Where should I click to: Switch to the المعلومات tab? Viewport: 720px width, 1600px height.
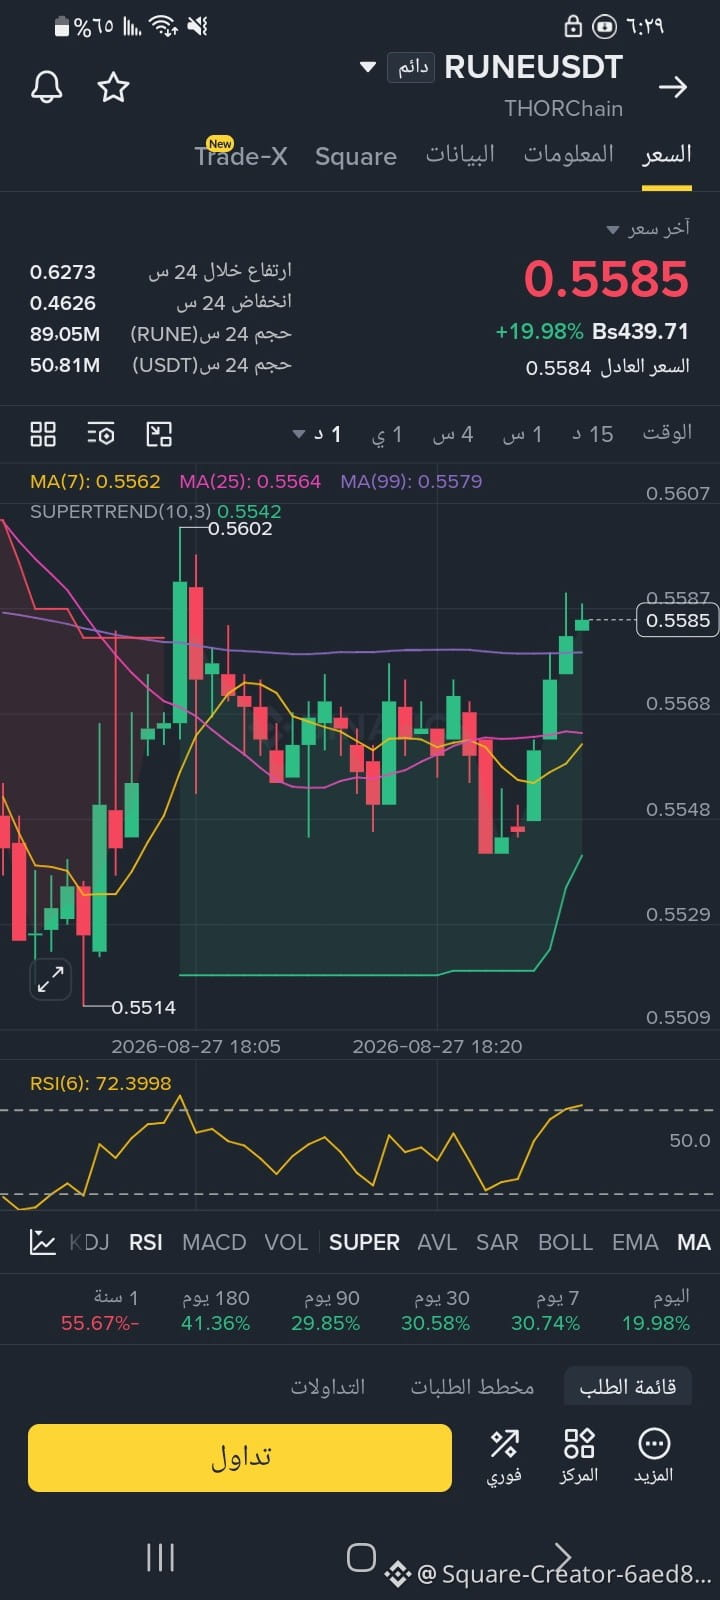[569, 154]
